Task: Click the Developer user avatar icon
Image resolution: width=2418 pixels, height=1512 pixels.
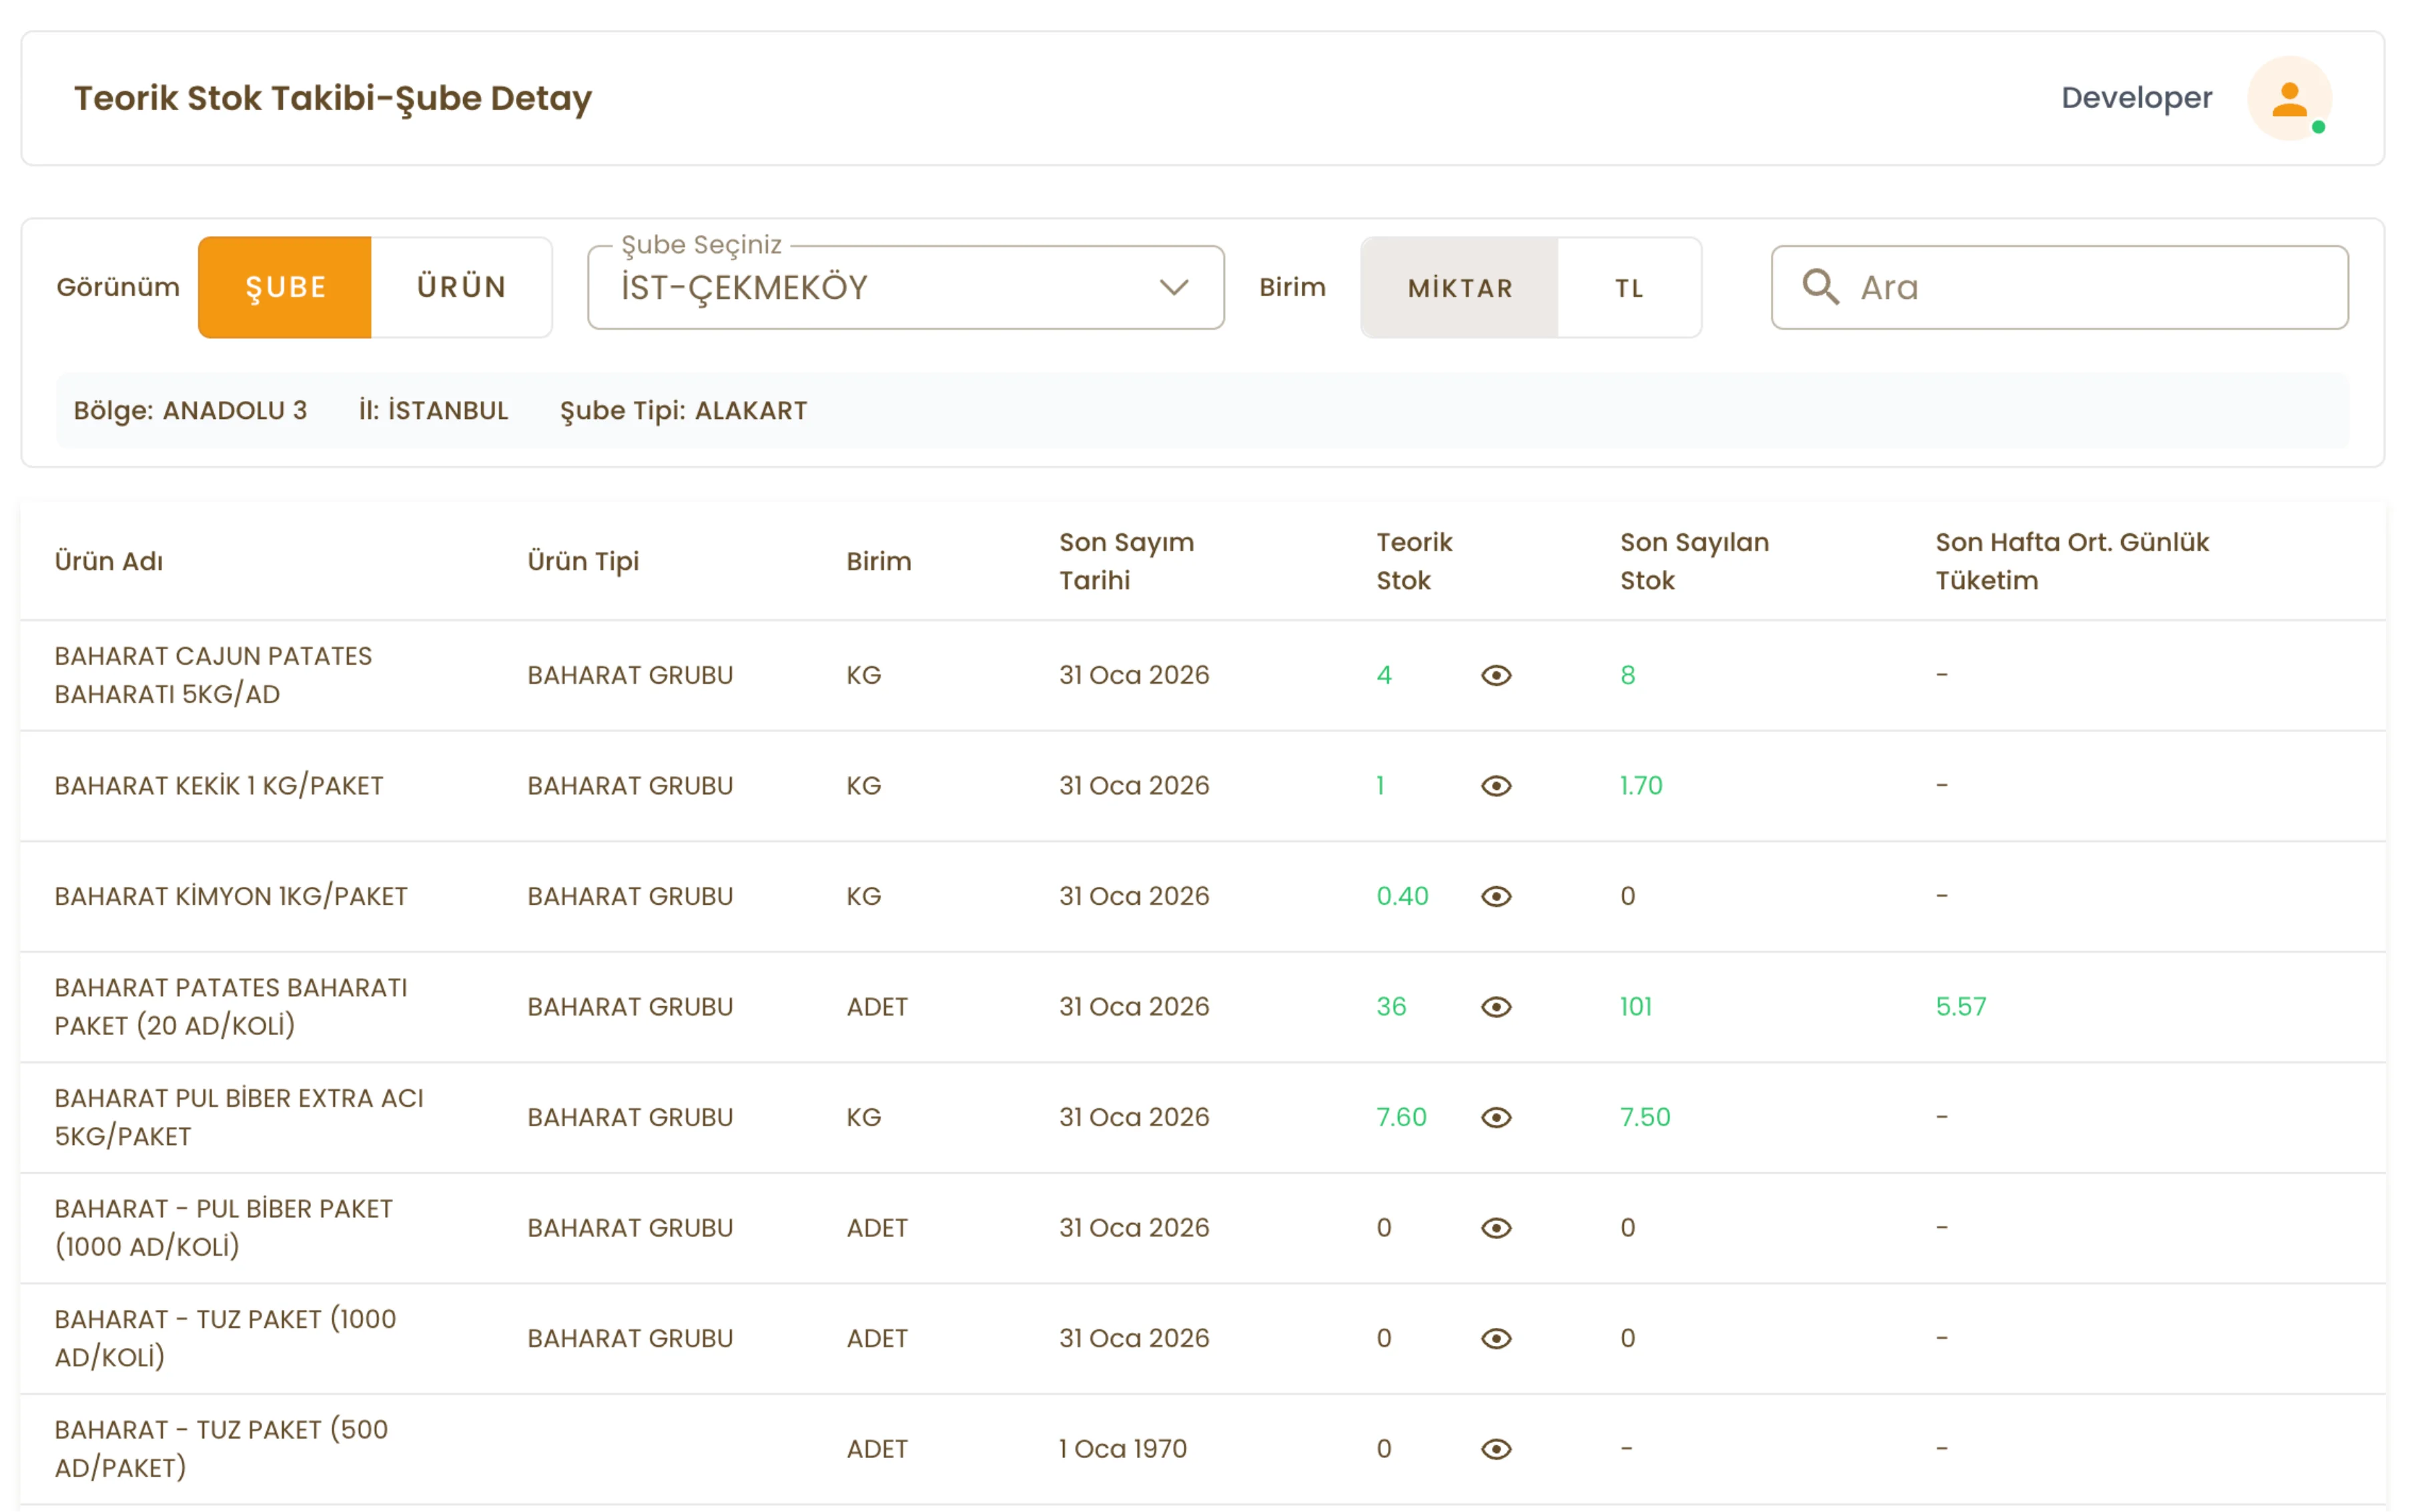Action: coord(2289,98)
